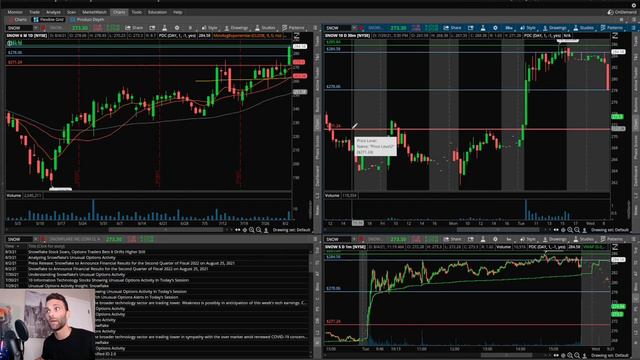
Task: Zoom out on the bottom-right 1m chart
Action: click(x=577, y=356)
